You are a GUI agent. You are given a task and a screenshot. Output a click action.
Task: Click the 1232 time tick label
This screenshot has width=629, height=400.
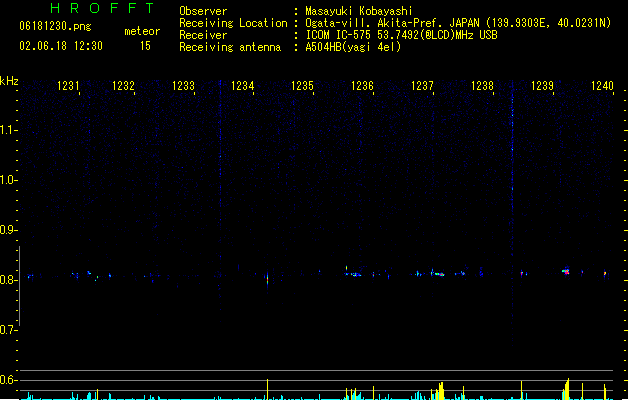(x=123, y=86)
